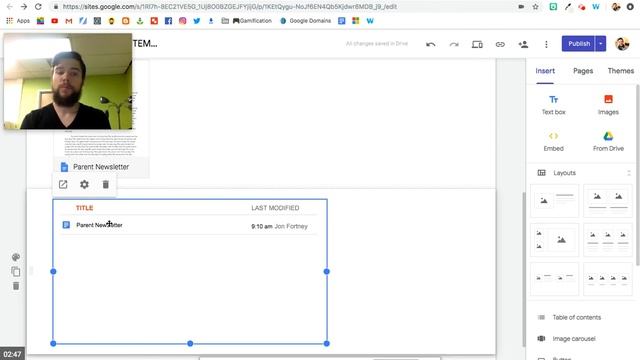Insert a Text box

tap(553, 105)
